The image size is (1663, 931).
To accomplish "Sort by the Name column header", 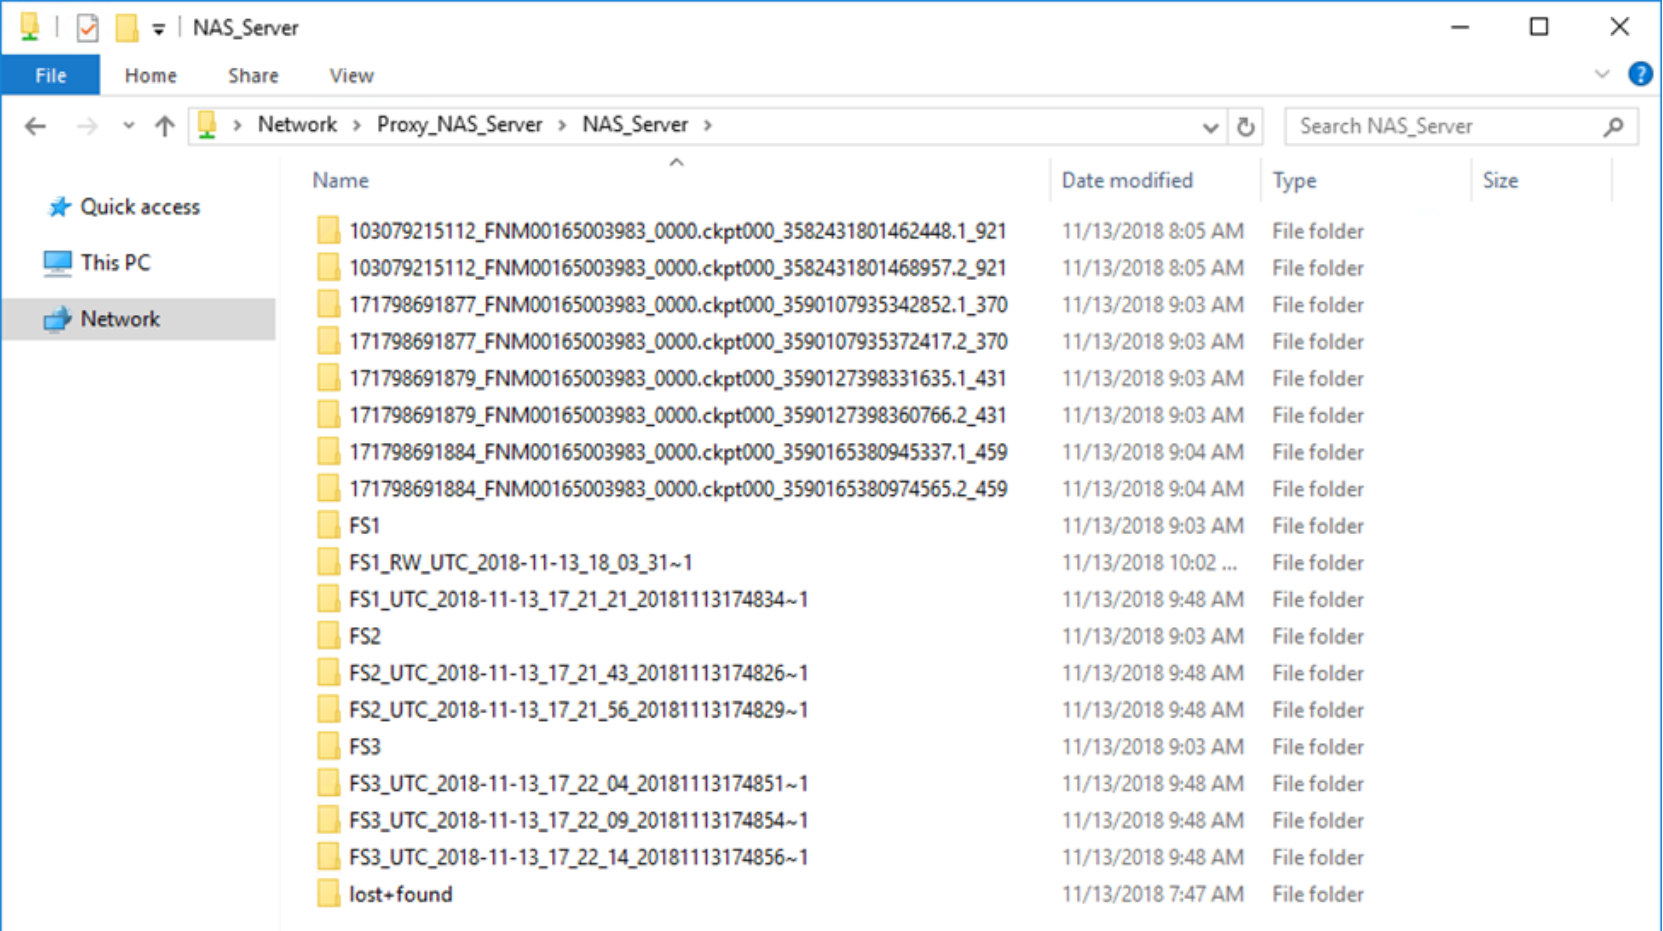I will [x=340, y=181].
